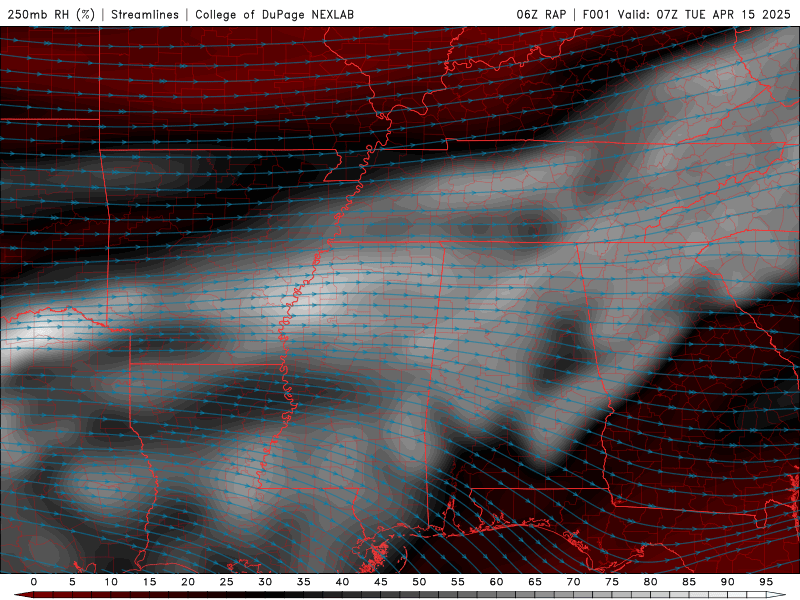The image size is (800, 600).
Task: Click the '250mb RH (%)' title text
Action: pyautogui.click(x=51, y=14)
